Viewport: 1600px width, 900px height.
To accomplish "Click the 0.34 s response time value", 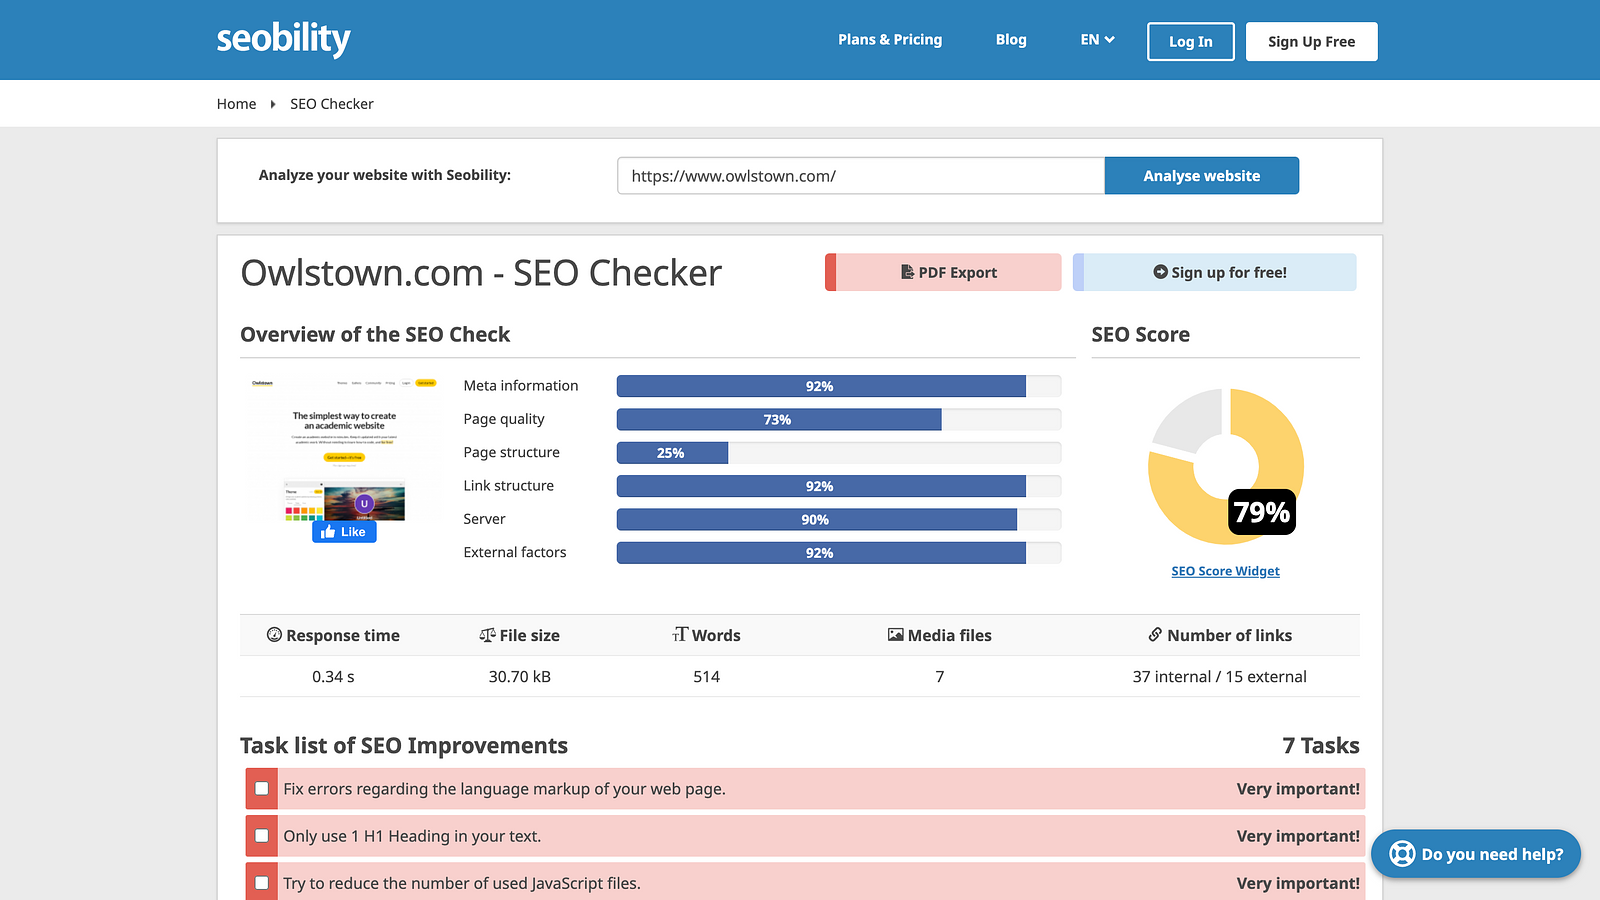I will click(x=333, y=677).
